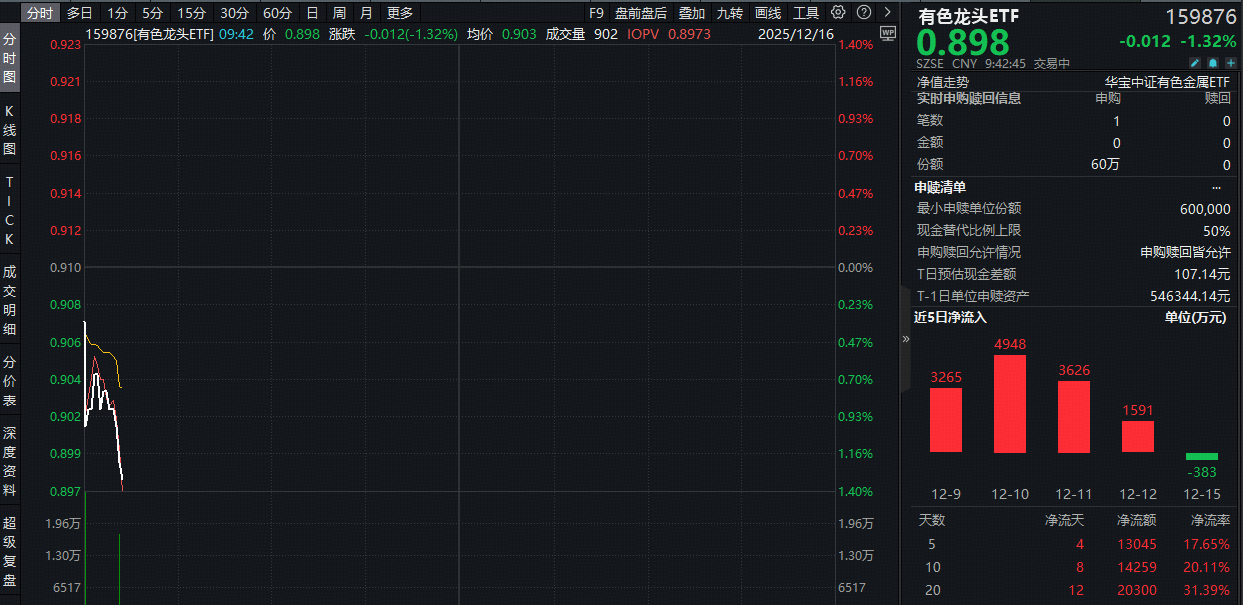
Task: Set a price alert via the bell icon
Action: [x=1214, y=62]
